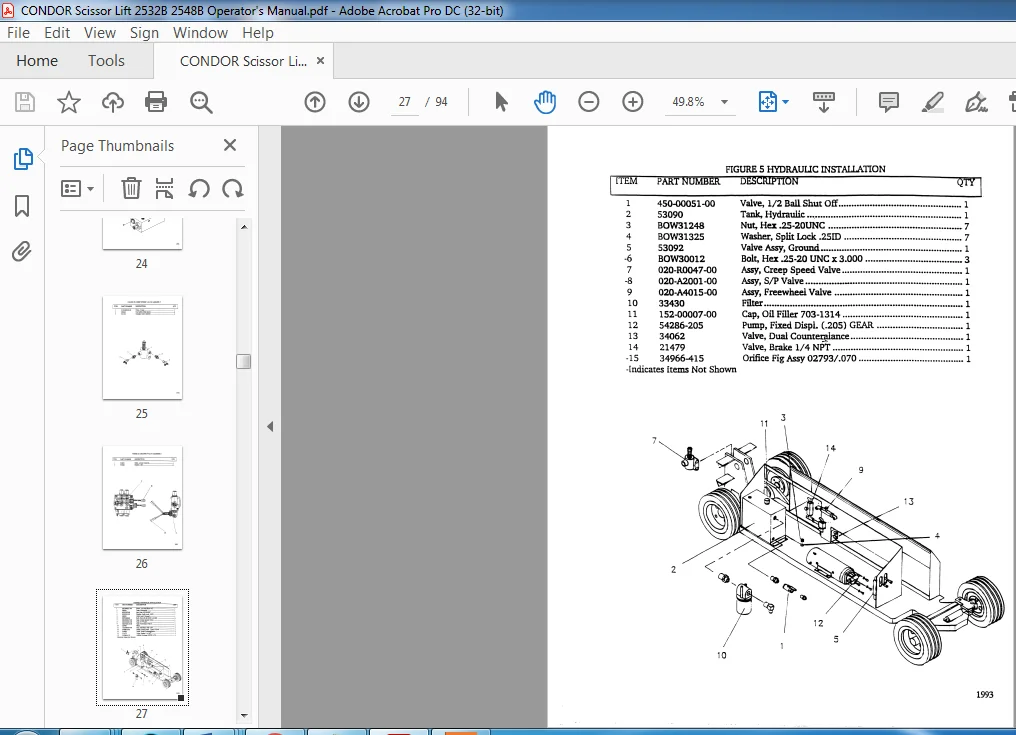Viewport: 1016px width, 735px height.
Task: Click the thumbnails scrollbar handle
Action: click(244, 361)
